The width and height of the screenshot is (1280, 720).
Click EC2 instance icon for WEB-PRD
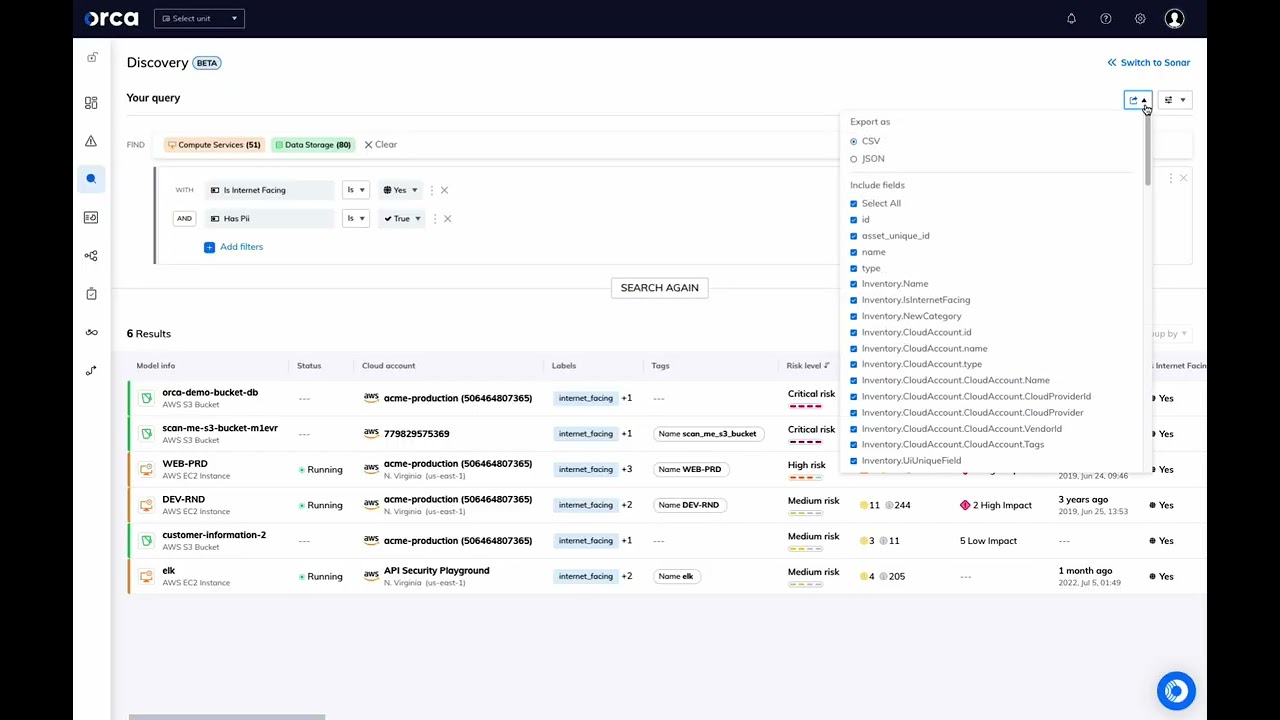coord(146,469)
